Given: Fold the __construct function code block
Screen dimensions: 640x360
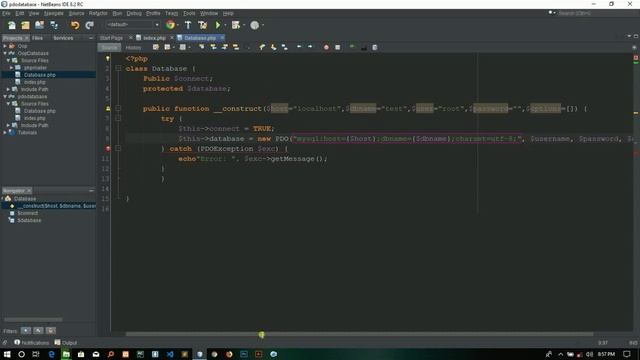Looking at the screenshot, I should tap(118, 109).
